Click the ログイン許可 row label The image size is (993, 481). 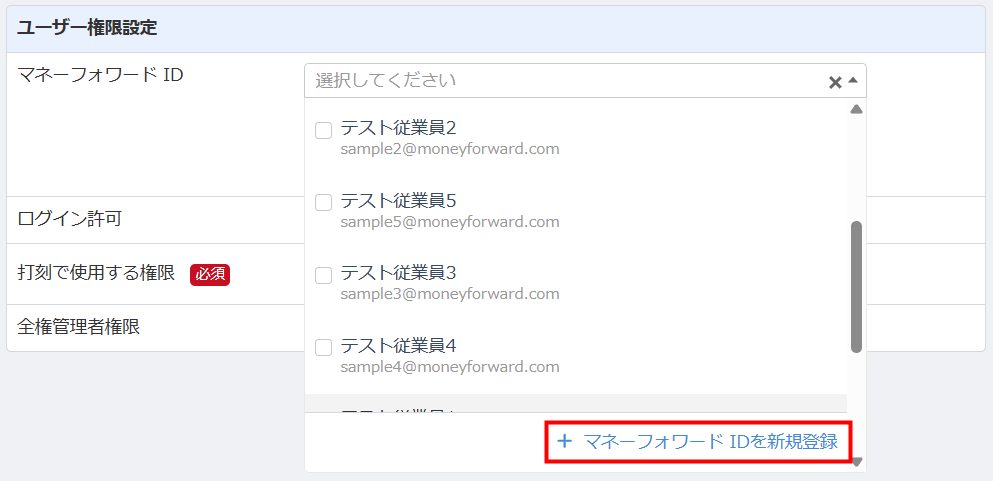[70, 219]
